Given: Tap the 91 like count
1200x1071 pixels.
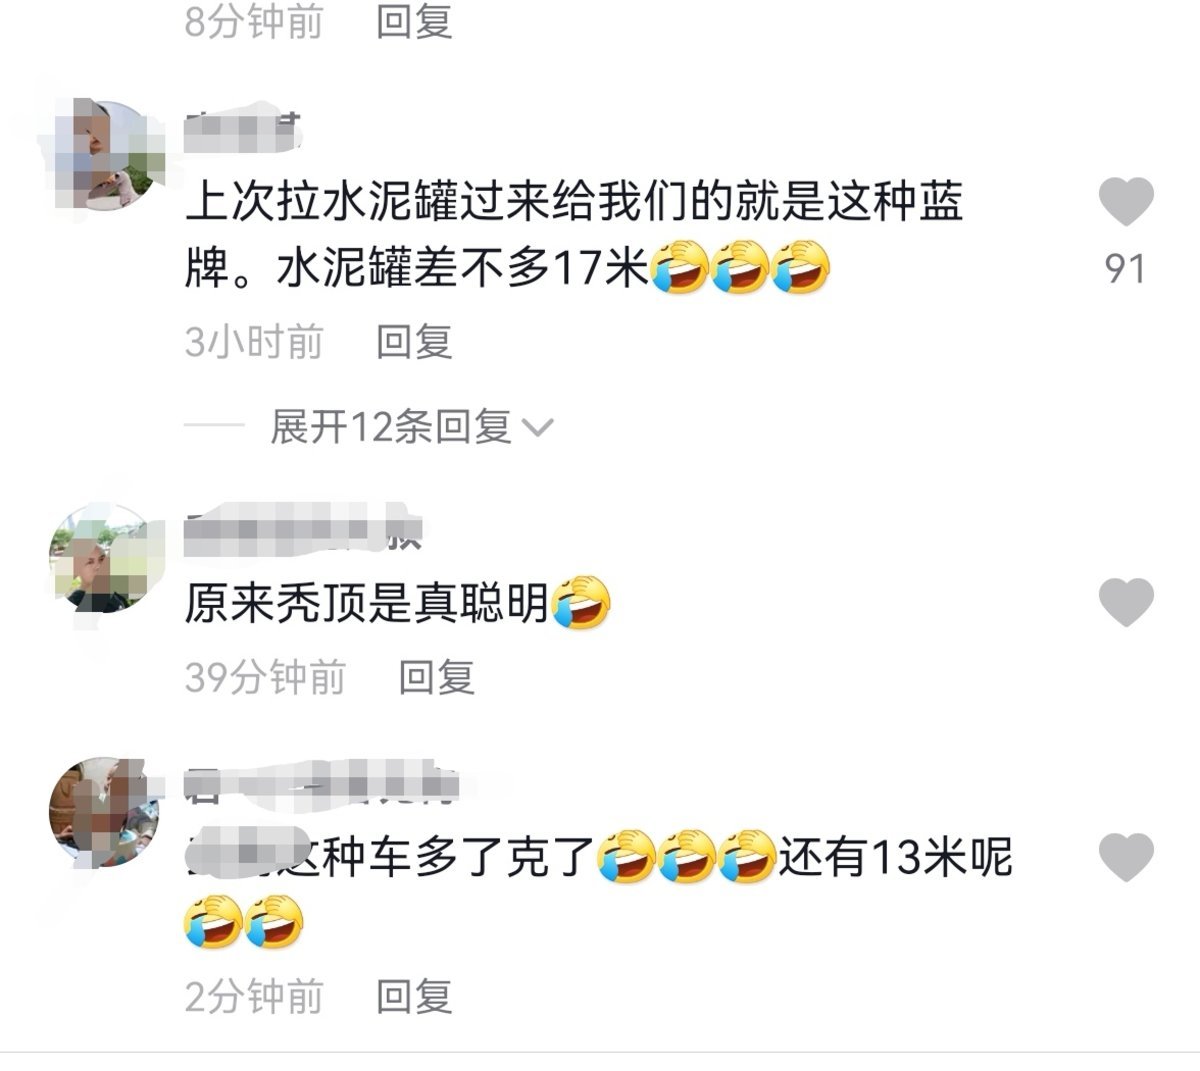Looking at the screenshot, I should coord(1125,268).
